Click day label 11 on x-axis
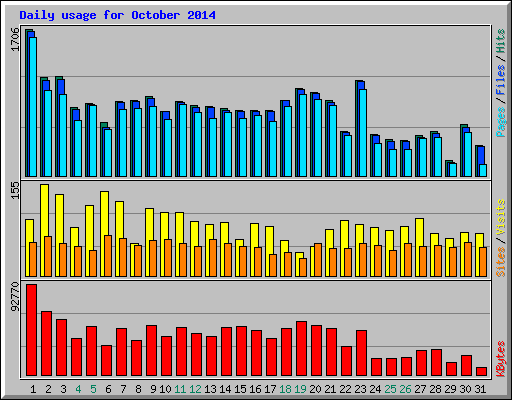This screenshot has height=400, width=512. tap(180, 389)
